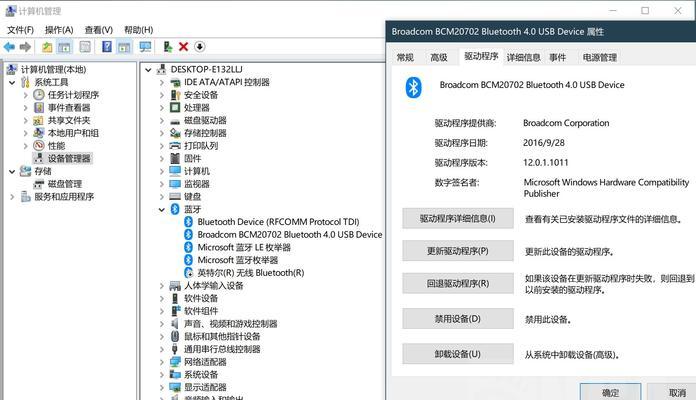696x400 pixels.
Task: Expand the 网络适配器 category
Action: 162,362
